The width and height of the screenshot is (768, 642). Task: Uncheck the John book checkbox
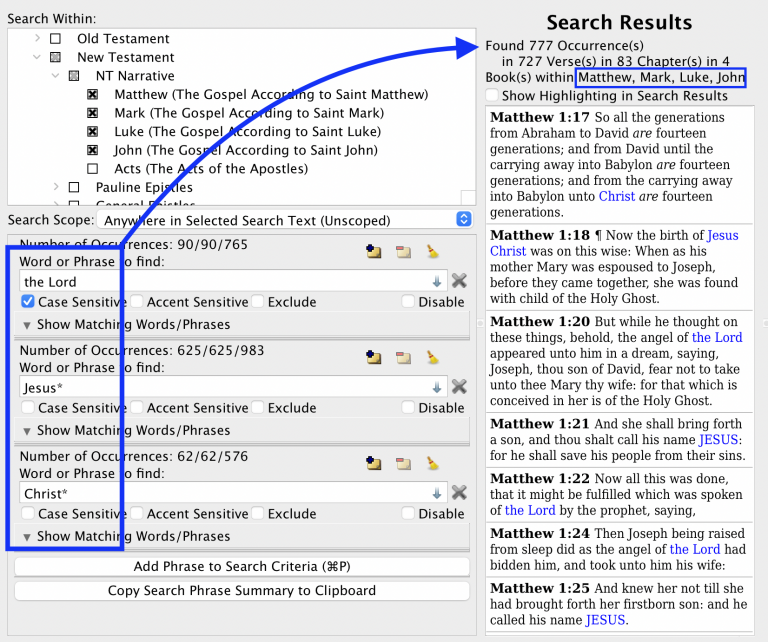(x=93, y=150)
